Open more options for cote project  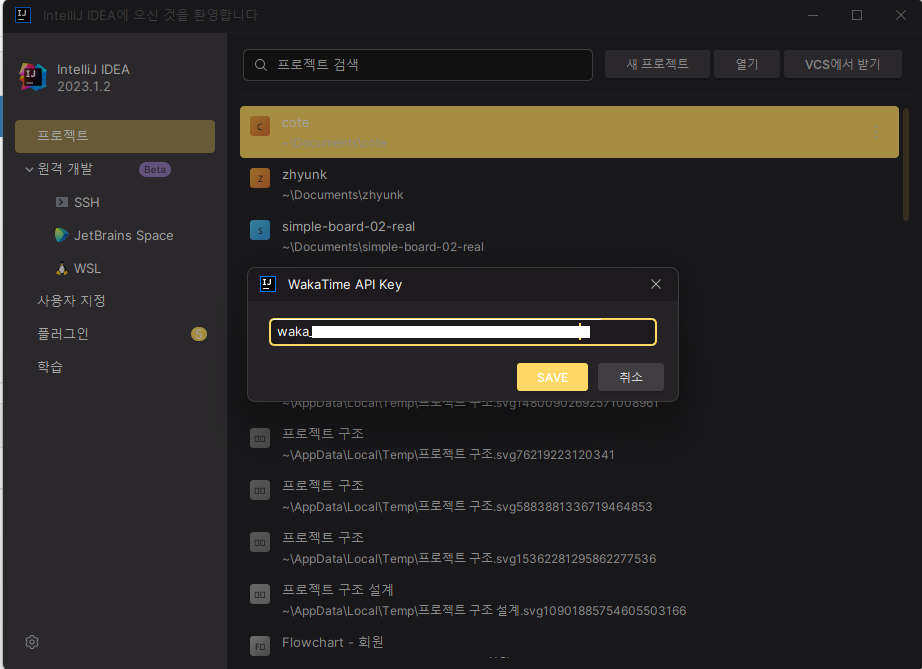pos(876,132)
